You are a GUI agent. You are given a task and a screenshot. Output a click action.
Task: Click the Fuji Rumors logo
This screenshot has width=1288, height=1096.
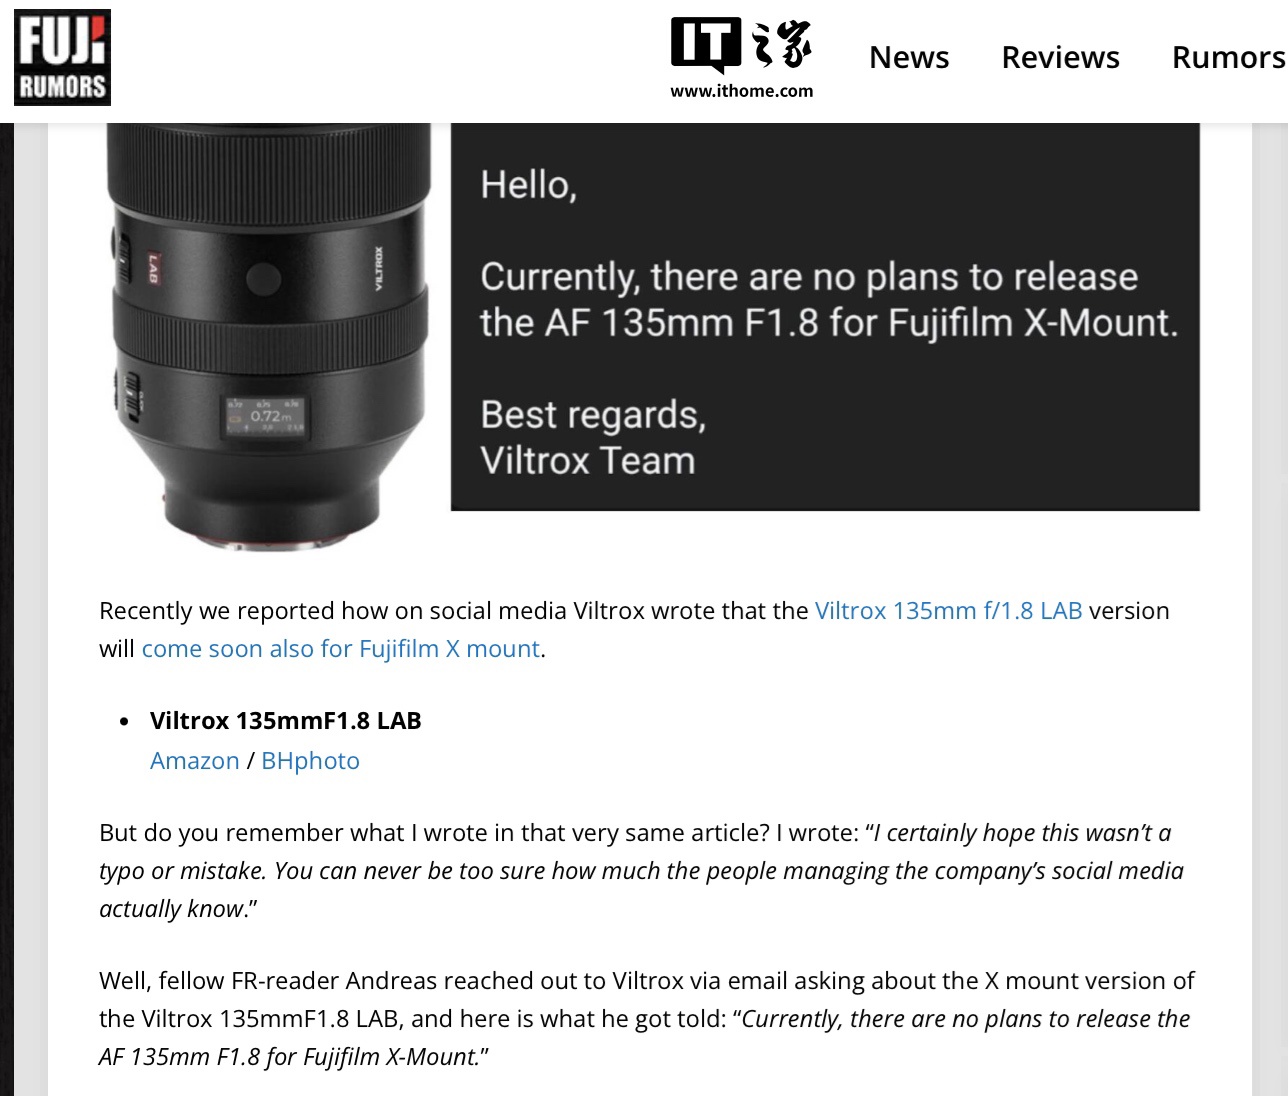tap(62, 57)
